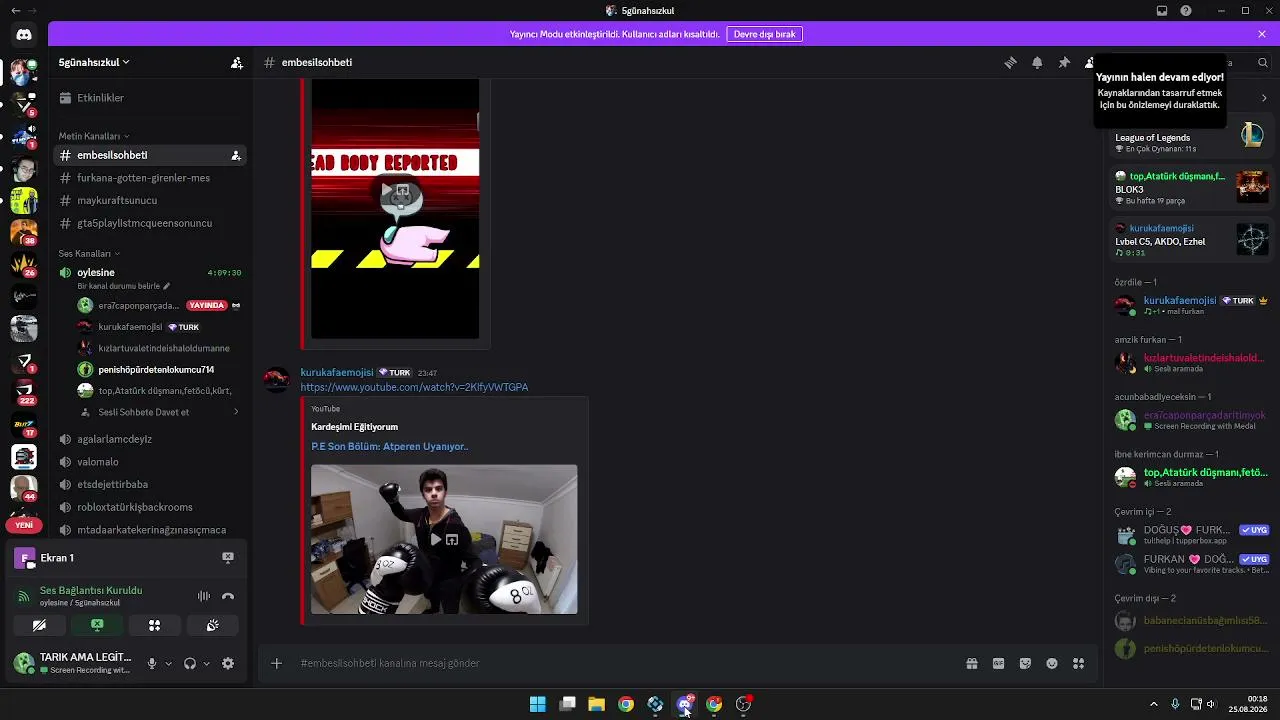Open YENİ unread indicator in server list
1280x720 pixels.
[x=24, y=525]
